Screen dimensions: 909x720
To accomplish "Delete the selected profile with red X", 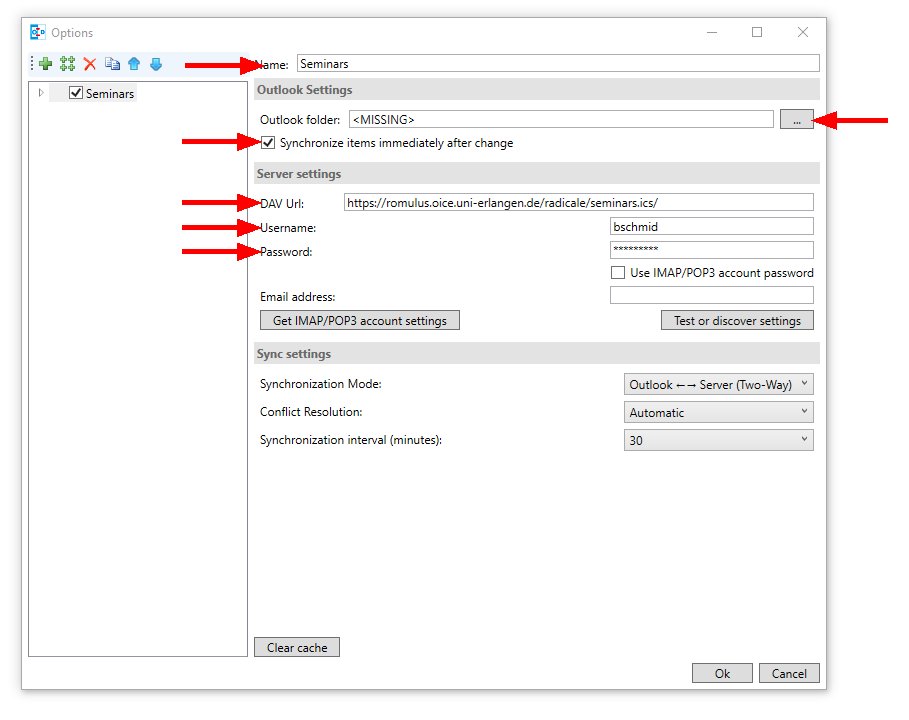I will (x=90, y=64).
